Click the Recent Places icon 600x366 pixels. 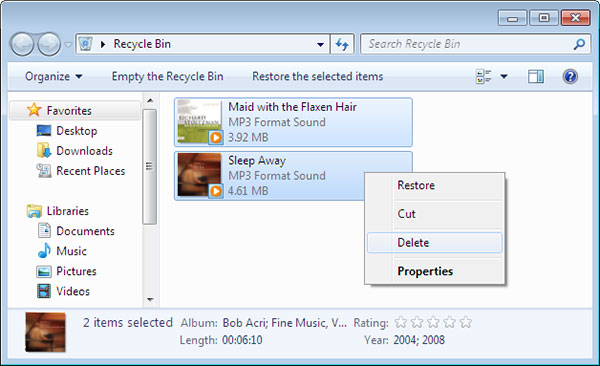(44, 170)
